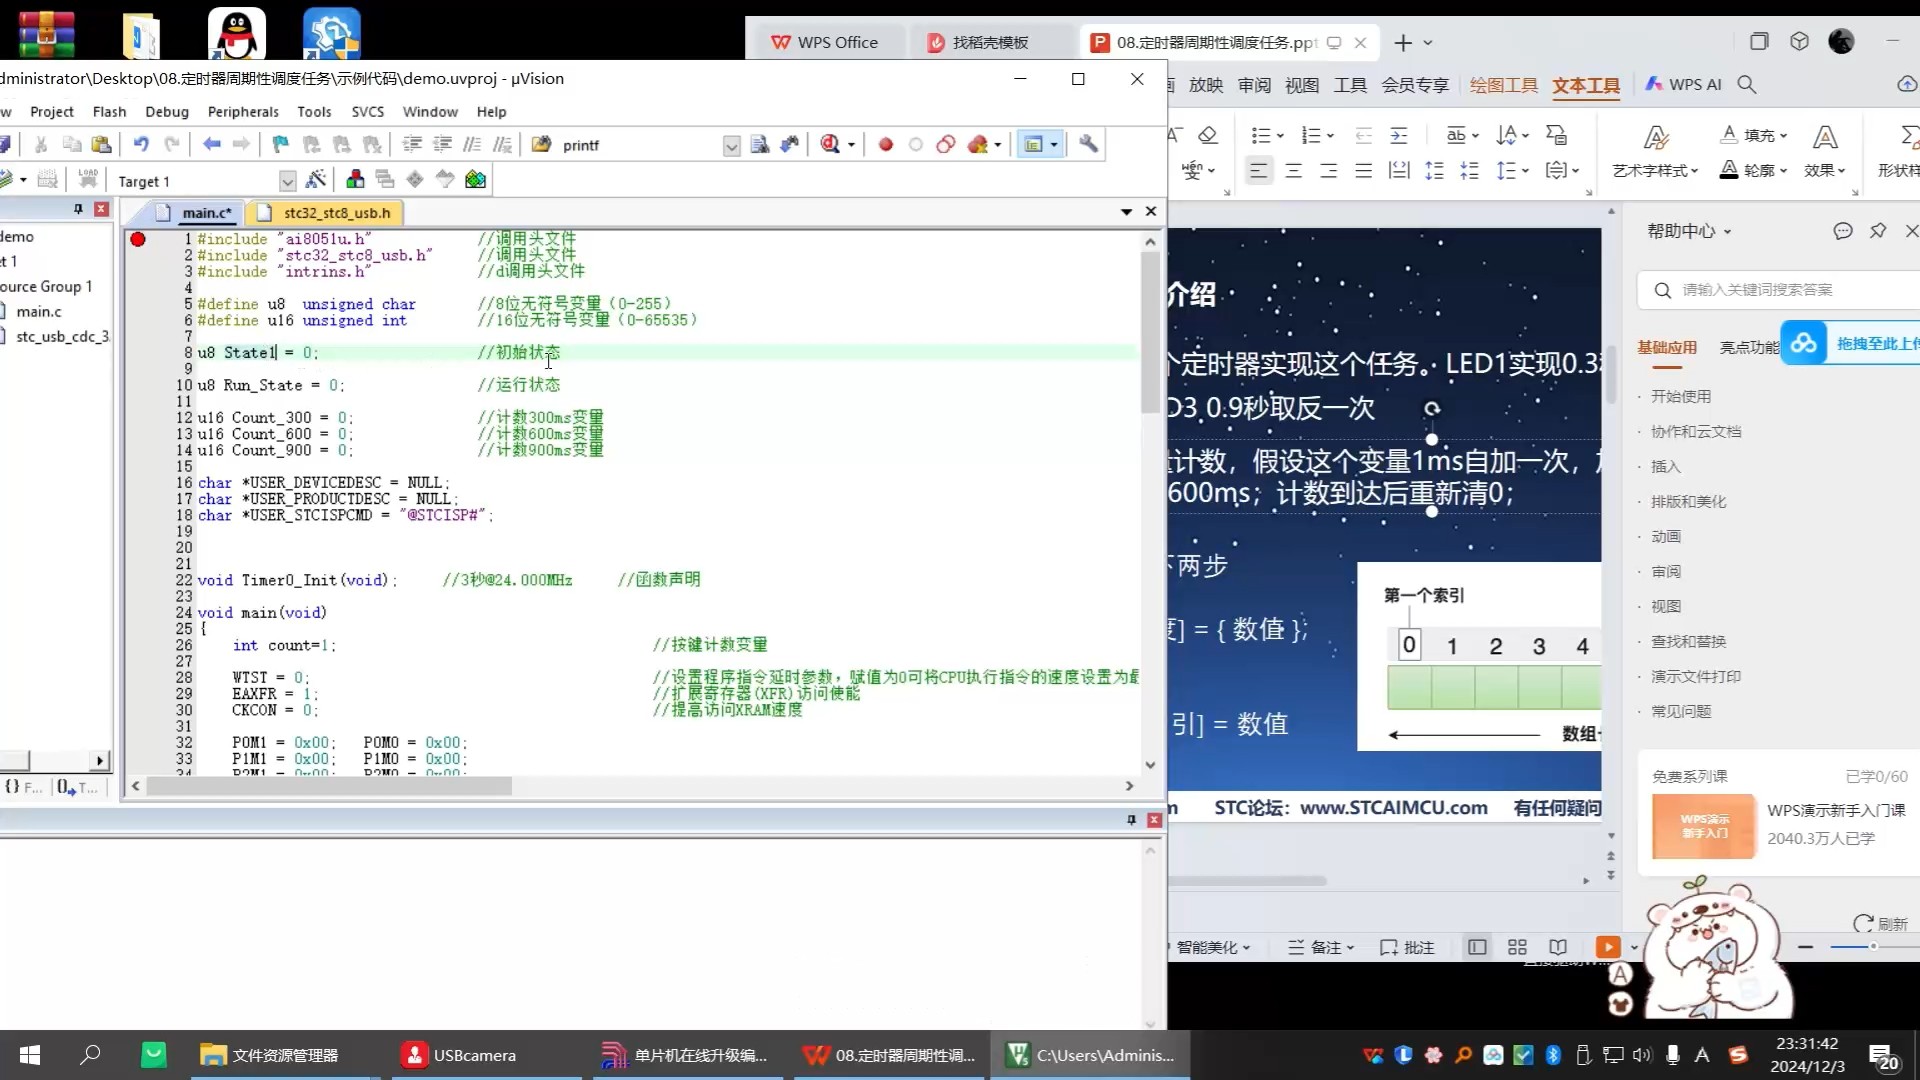This screenshot has width=1920, height=1080.
Task: Click the clear formatting eraser icon
Action: pos(1208,135)
